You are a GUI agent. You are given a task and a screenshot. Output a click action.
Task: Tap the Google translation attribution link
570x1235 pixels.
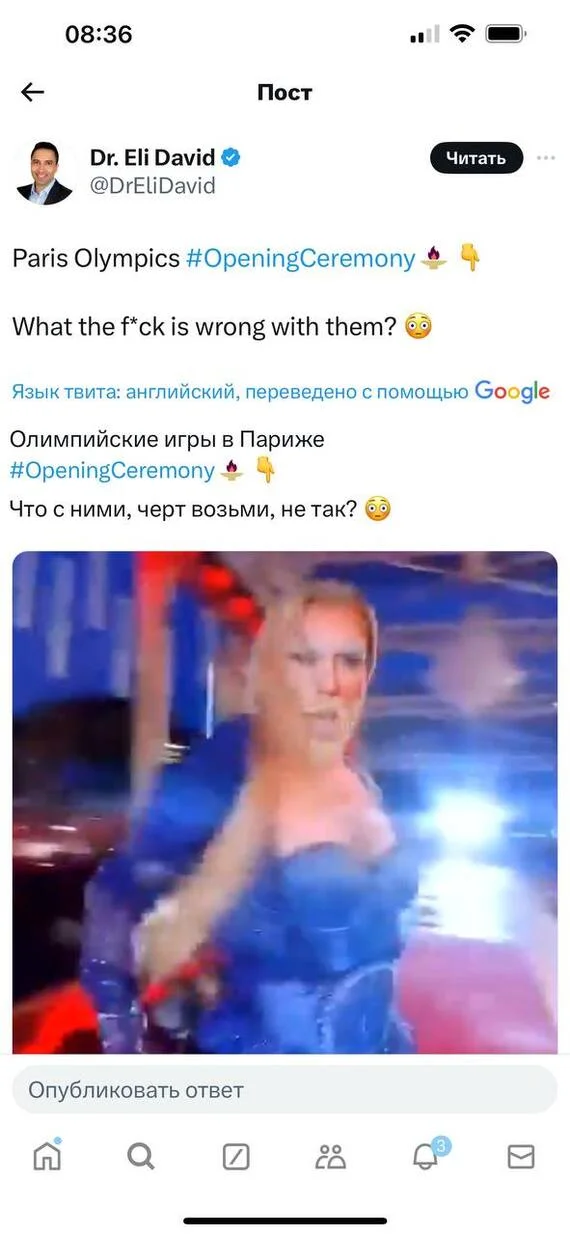pos(512,392)
